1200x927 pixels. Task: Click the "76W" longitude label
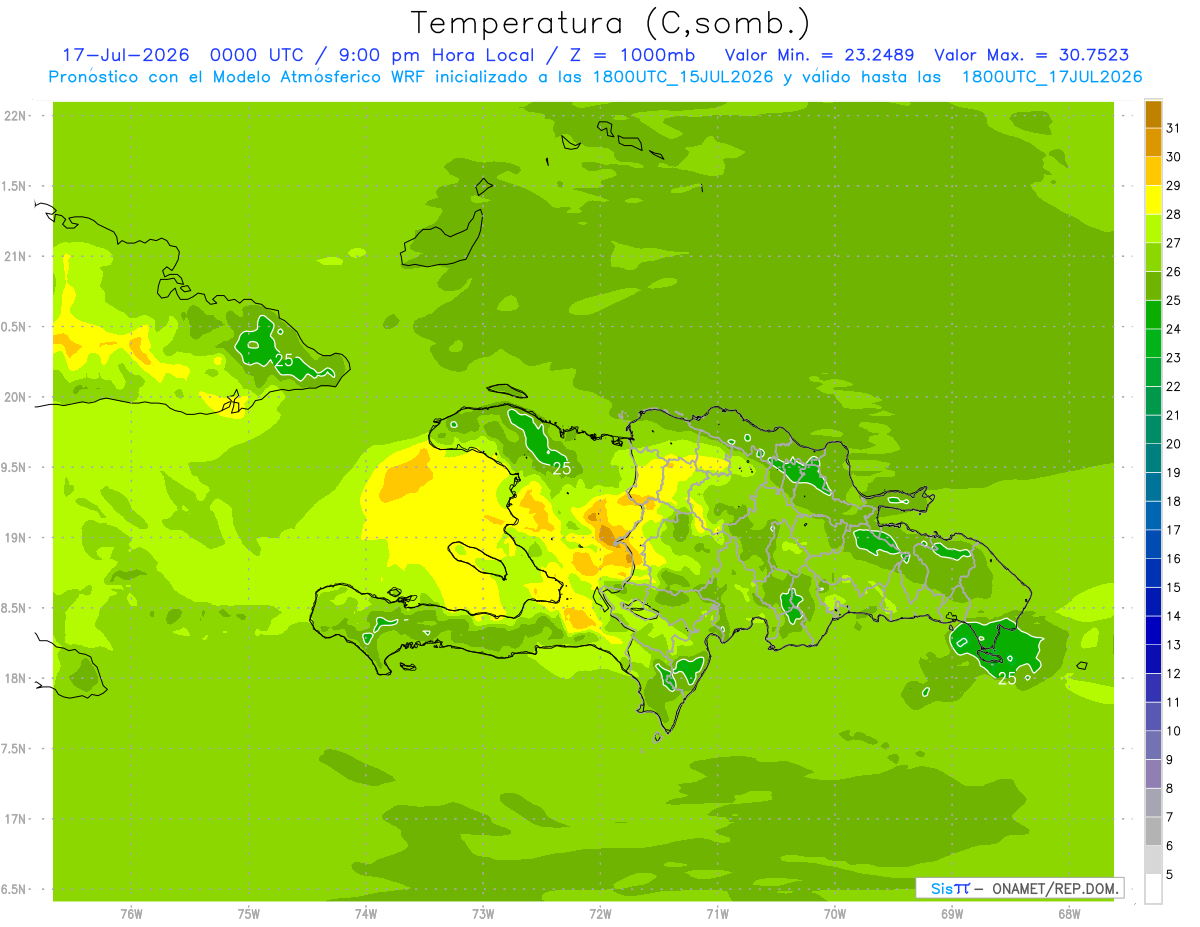tap(131, 914)
